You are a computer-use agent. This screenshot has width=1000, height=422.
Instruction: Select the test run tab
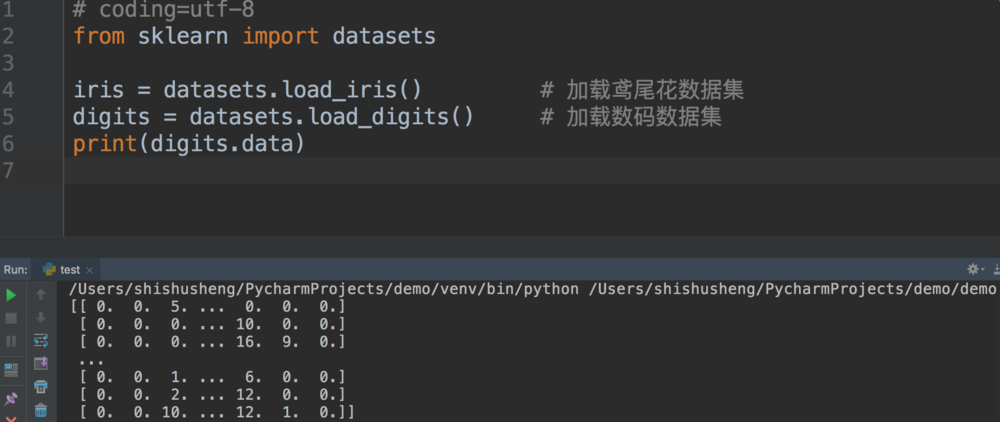(x=69, y=269)
